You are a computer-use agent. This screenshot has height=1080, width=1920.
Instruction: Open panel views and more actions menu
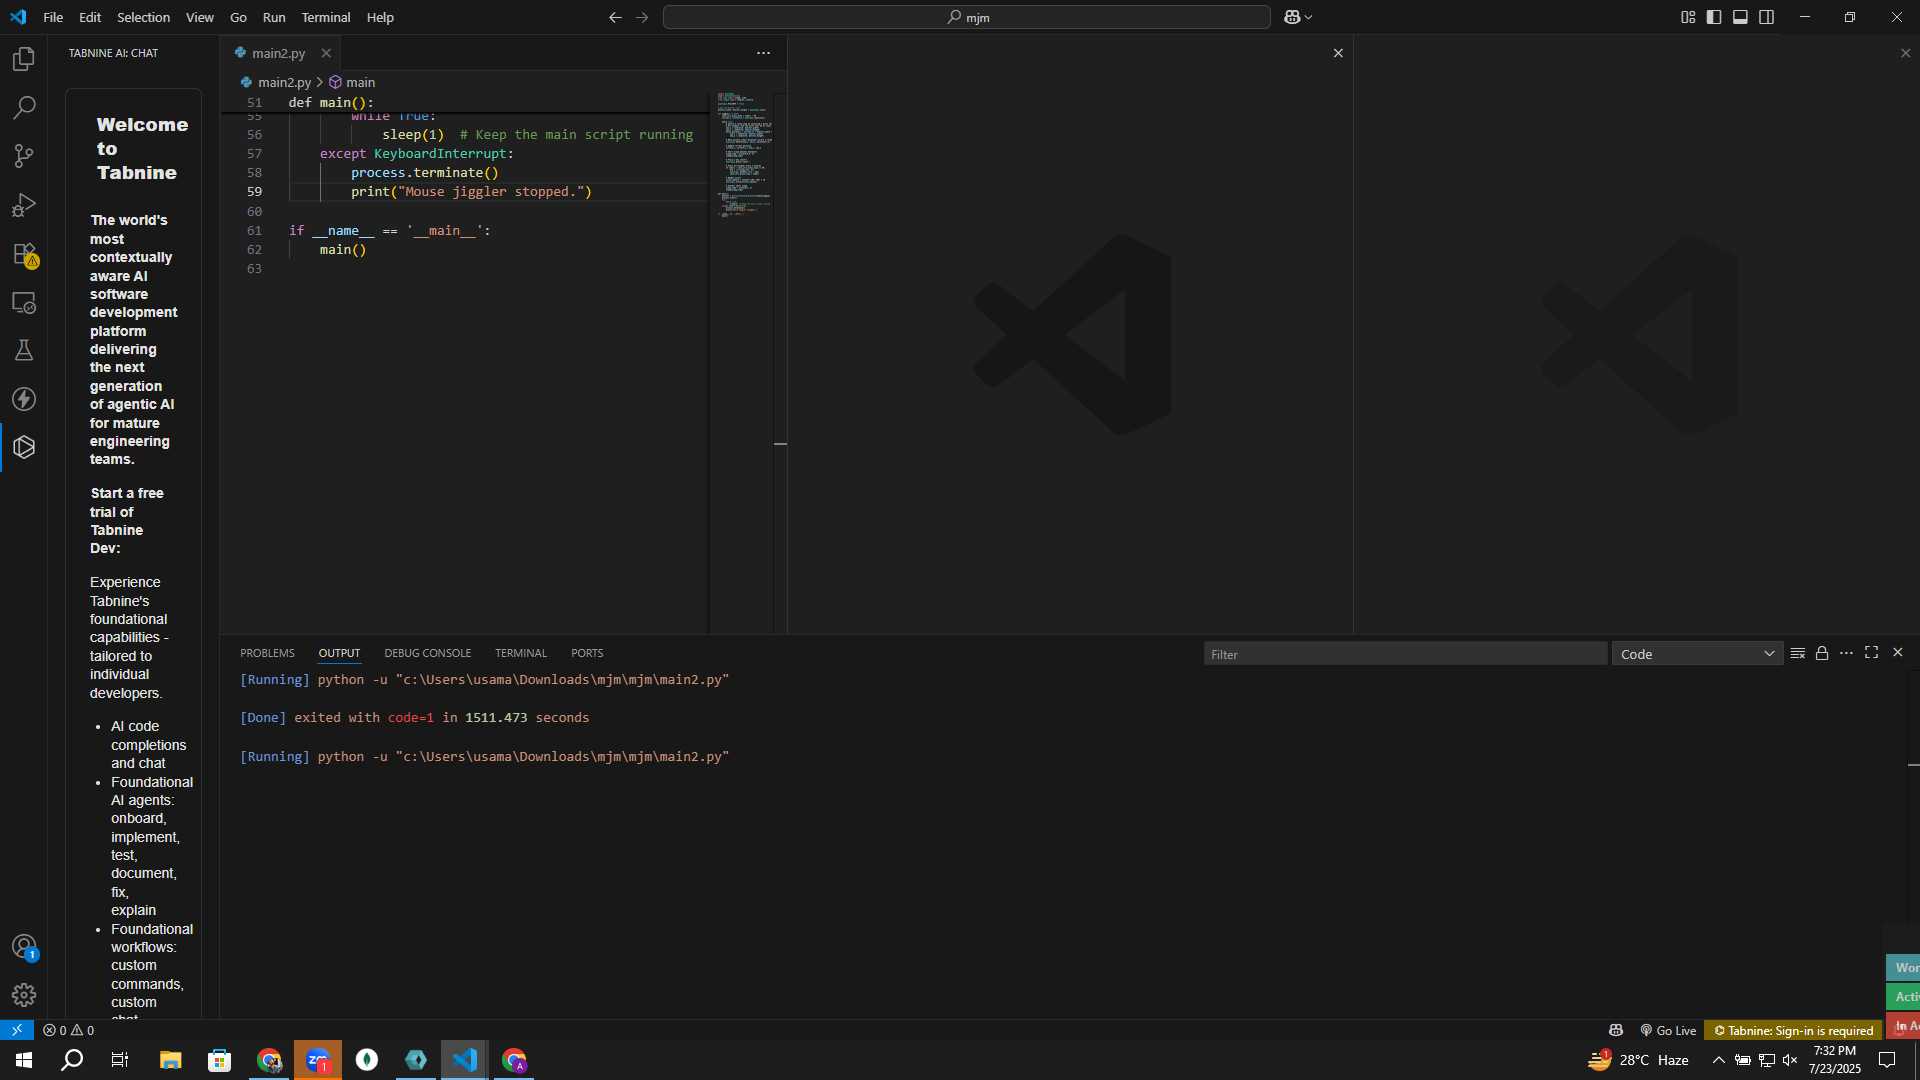tap(1846, 653)
